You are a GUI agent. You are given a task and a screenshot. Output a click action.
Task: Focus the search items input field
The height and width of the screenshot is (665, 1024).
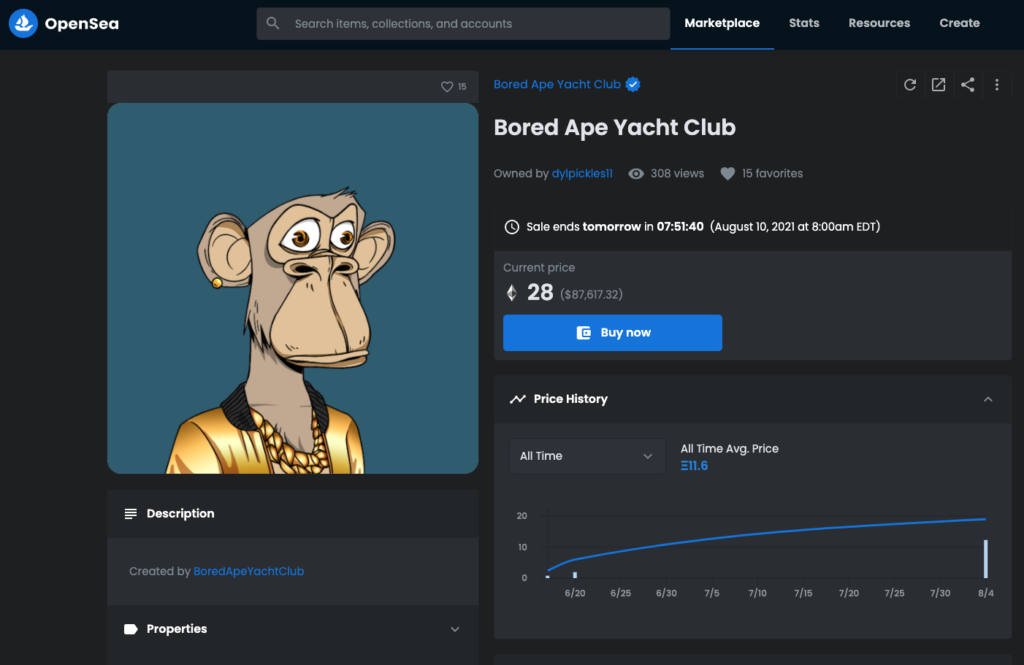pyautogui.click(x=463, y=24)
